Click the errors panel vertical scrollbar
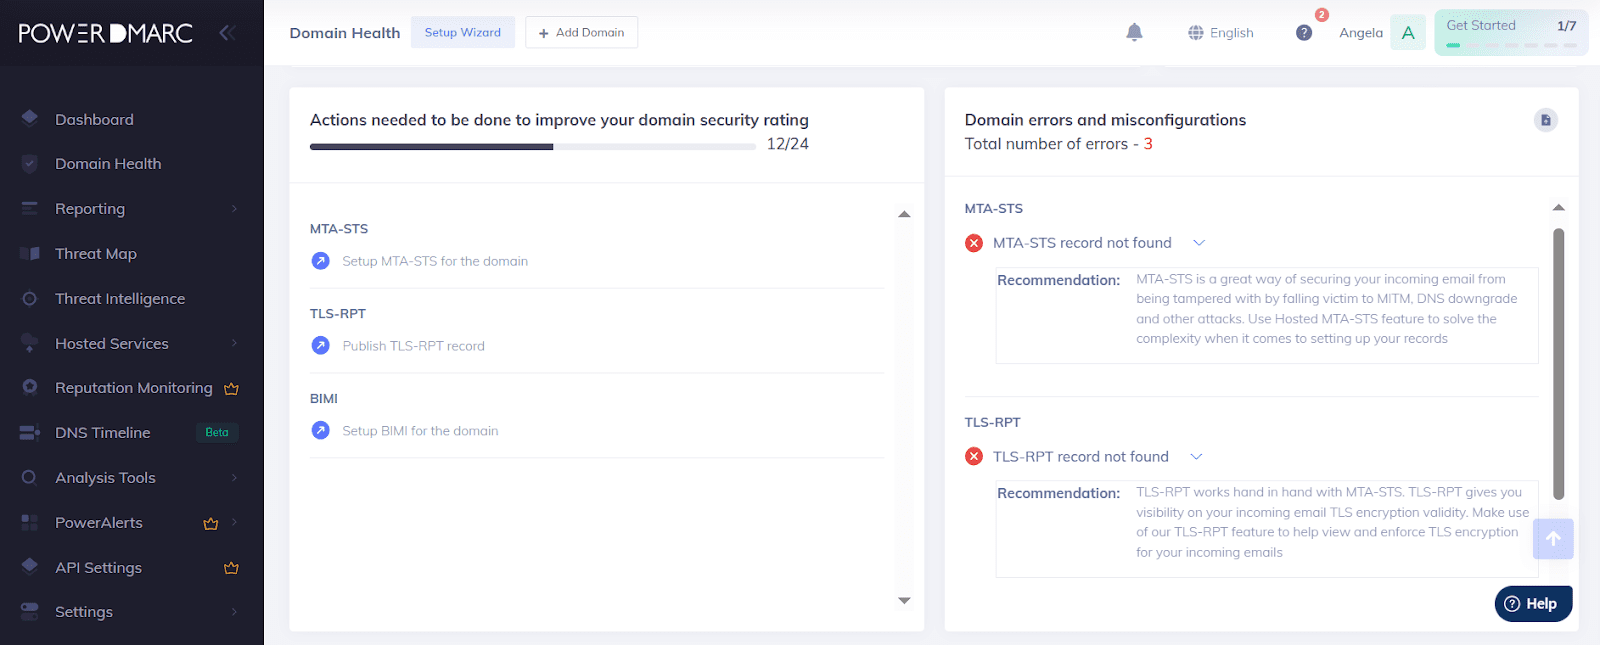Screen dimensions: 1600x645 click(1558, 360)
